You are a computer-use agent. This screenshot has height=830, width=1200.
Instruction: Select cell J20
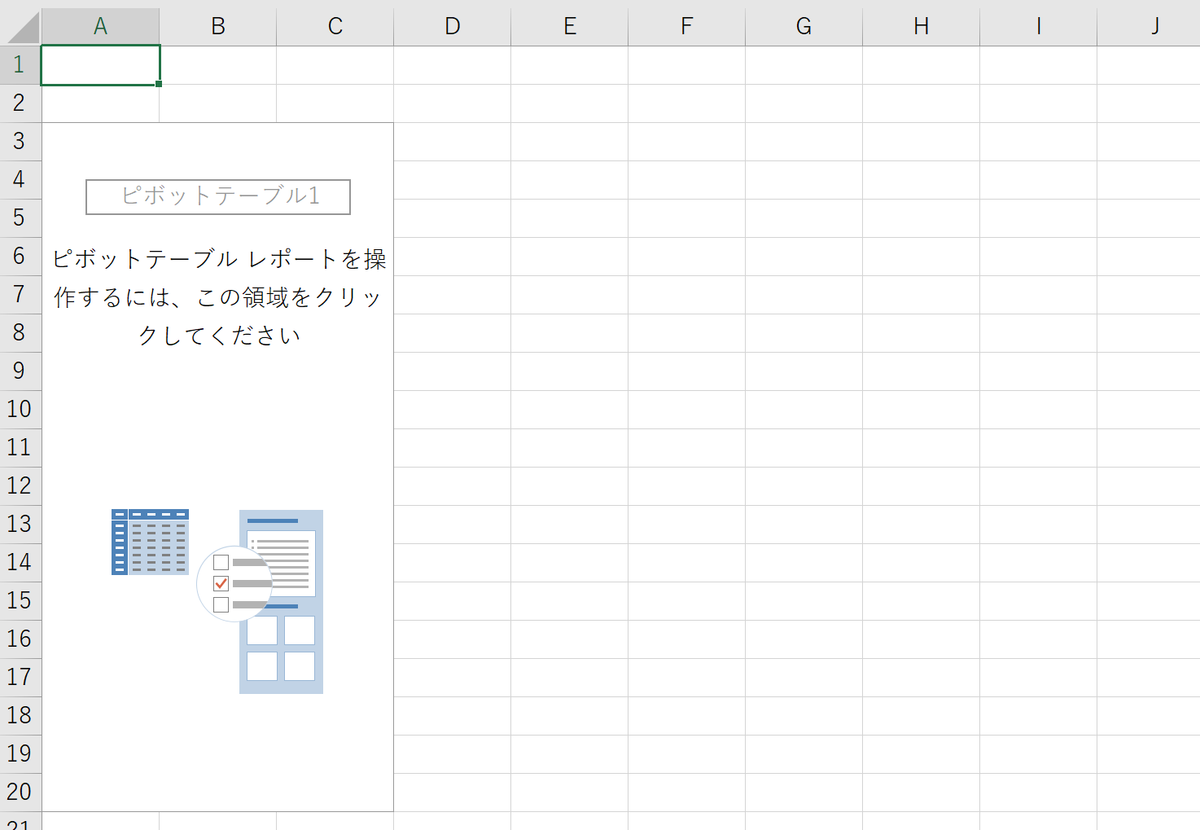pyautogui.click(x=1149, y=791)
